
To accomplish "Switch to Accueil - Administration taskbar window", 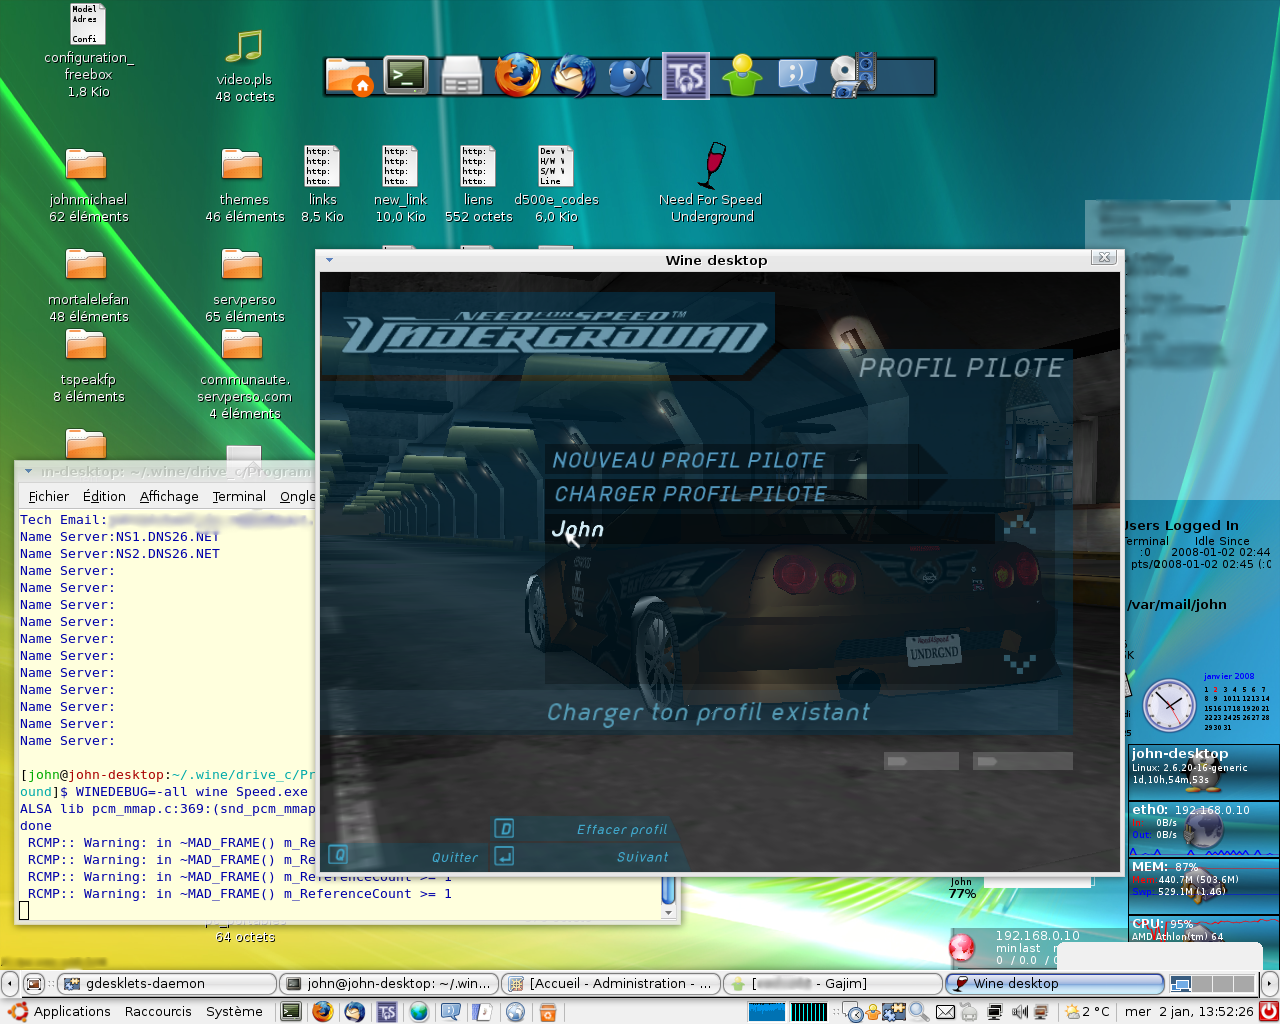I will (x=610, y=984).
